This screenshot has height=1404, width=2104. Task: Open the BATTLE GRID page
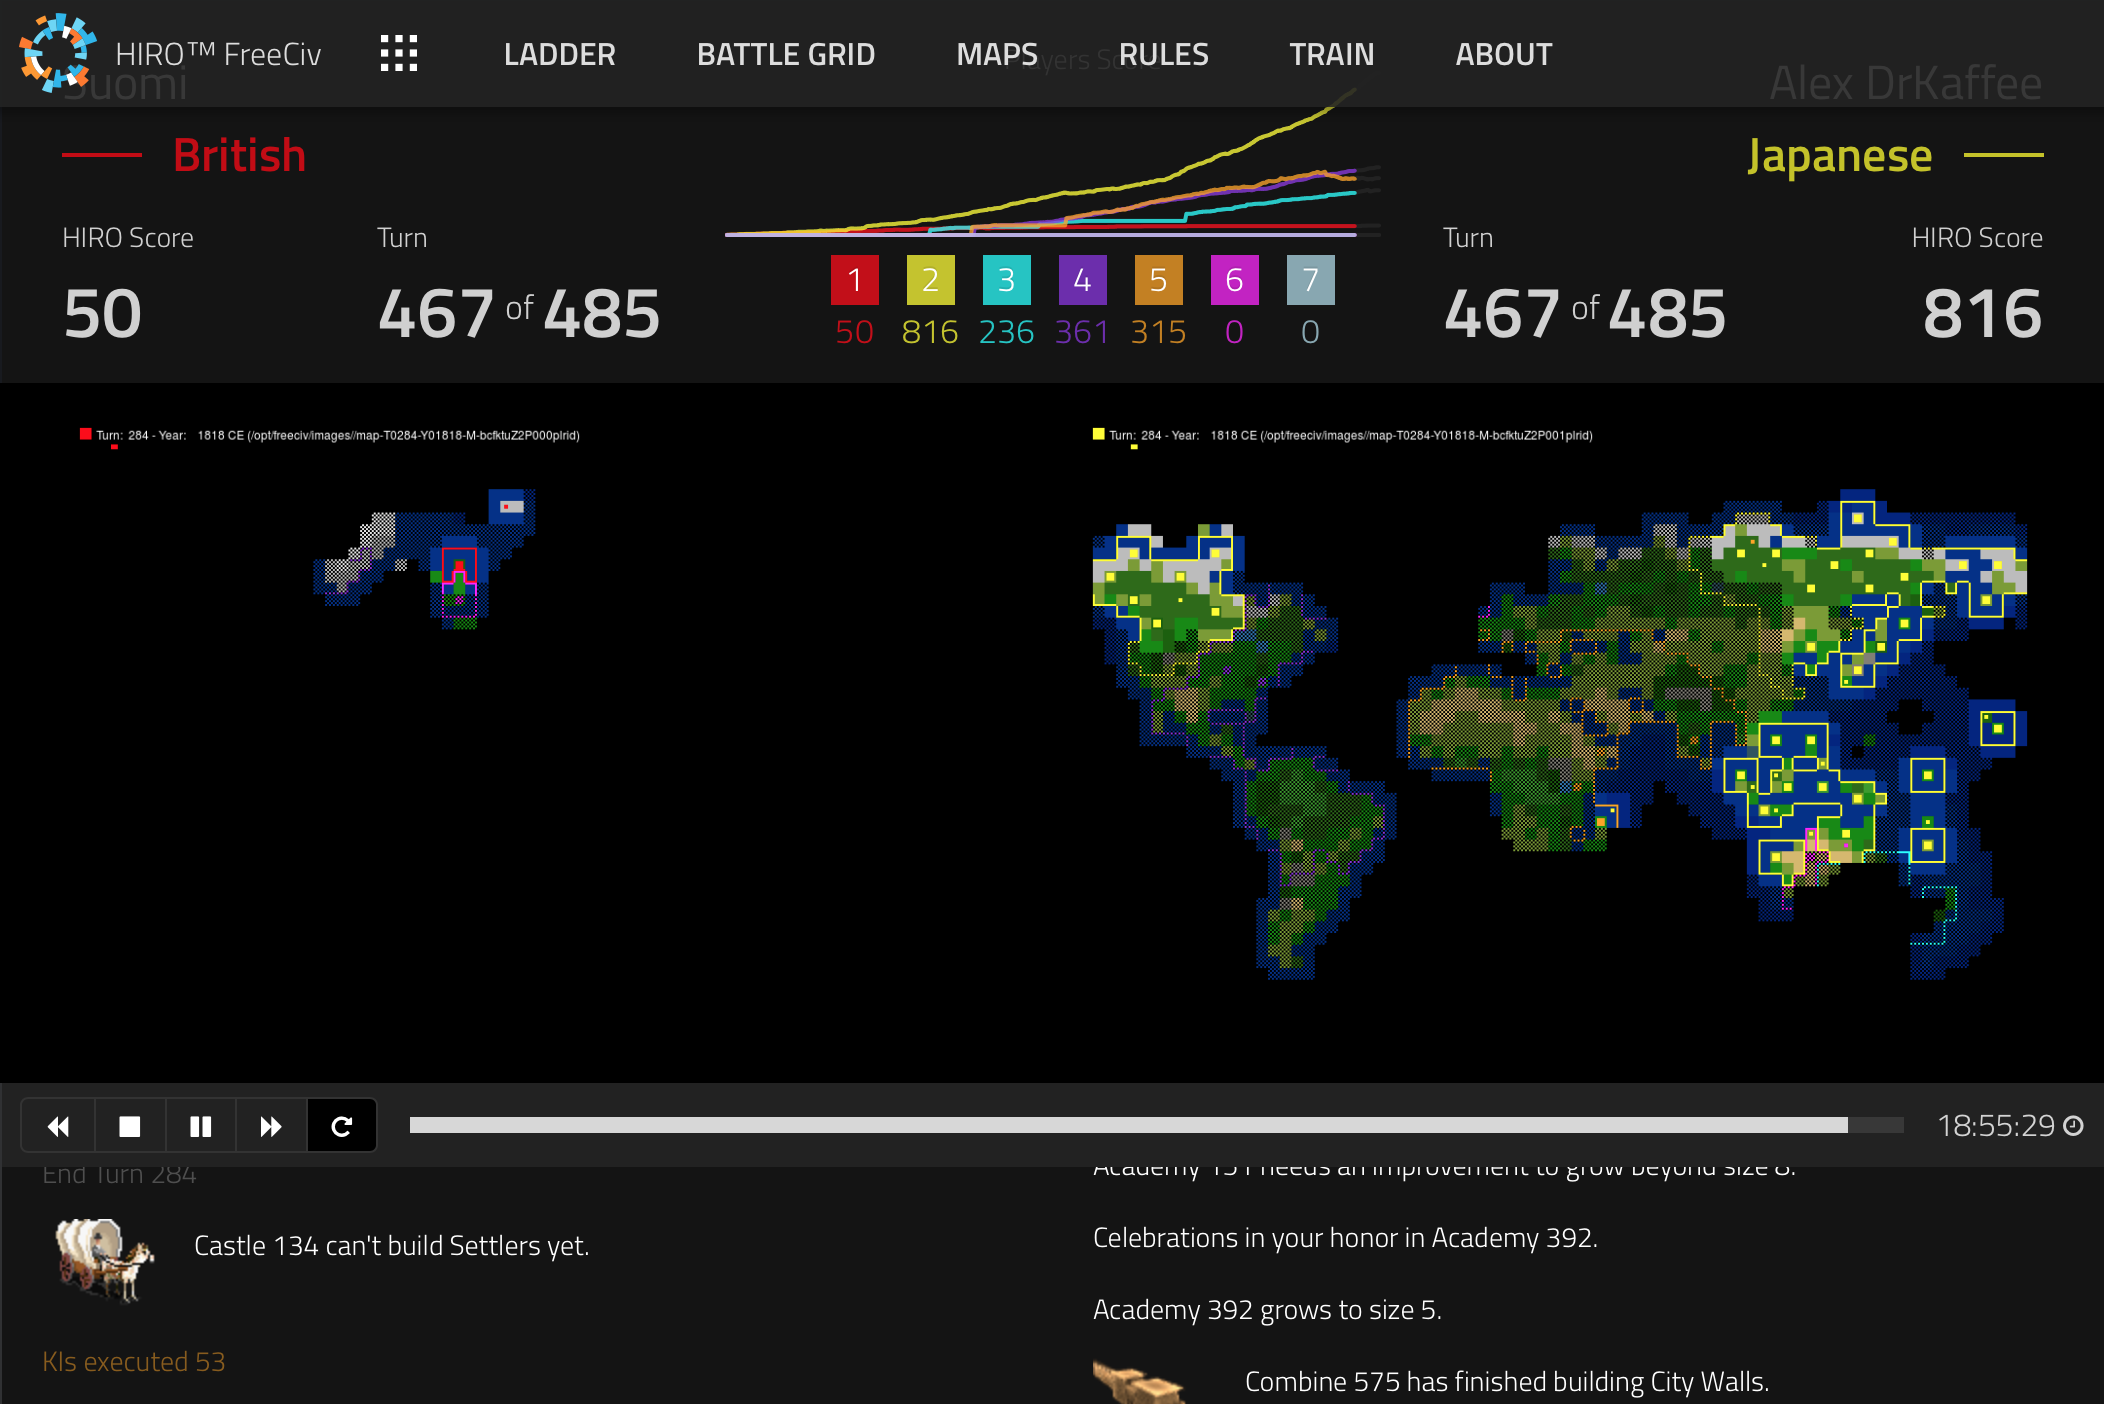pyautogui.click(x=785, y=54)
